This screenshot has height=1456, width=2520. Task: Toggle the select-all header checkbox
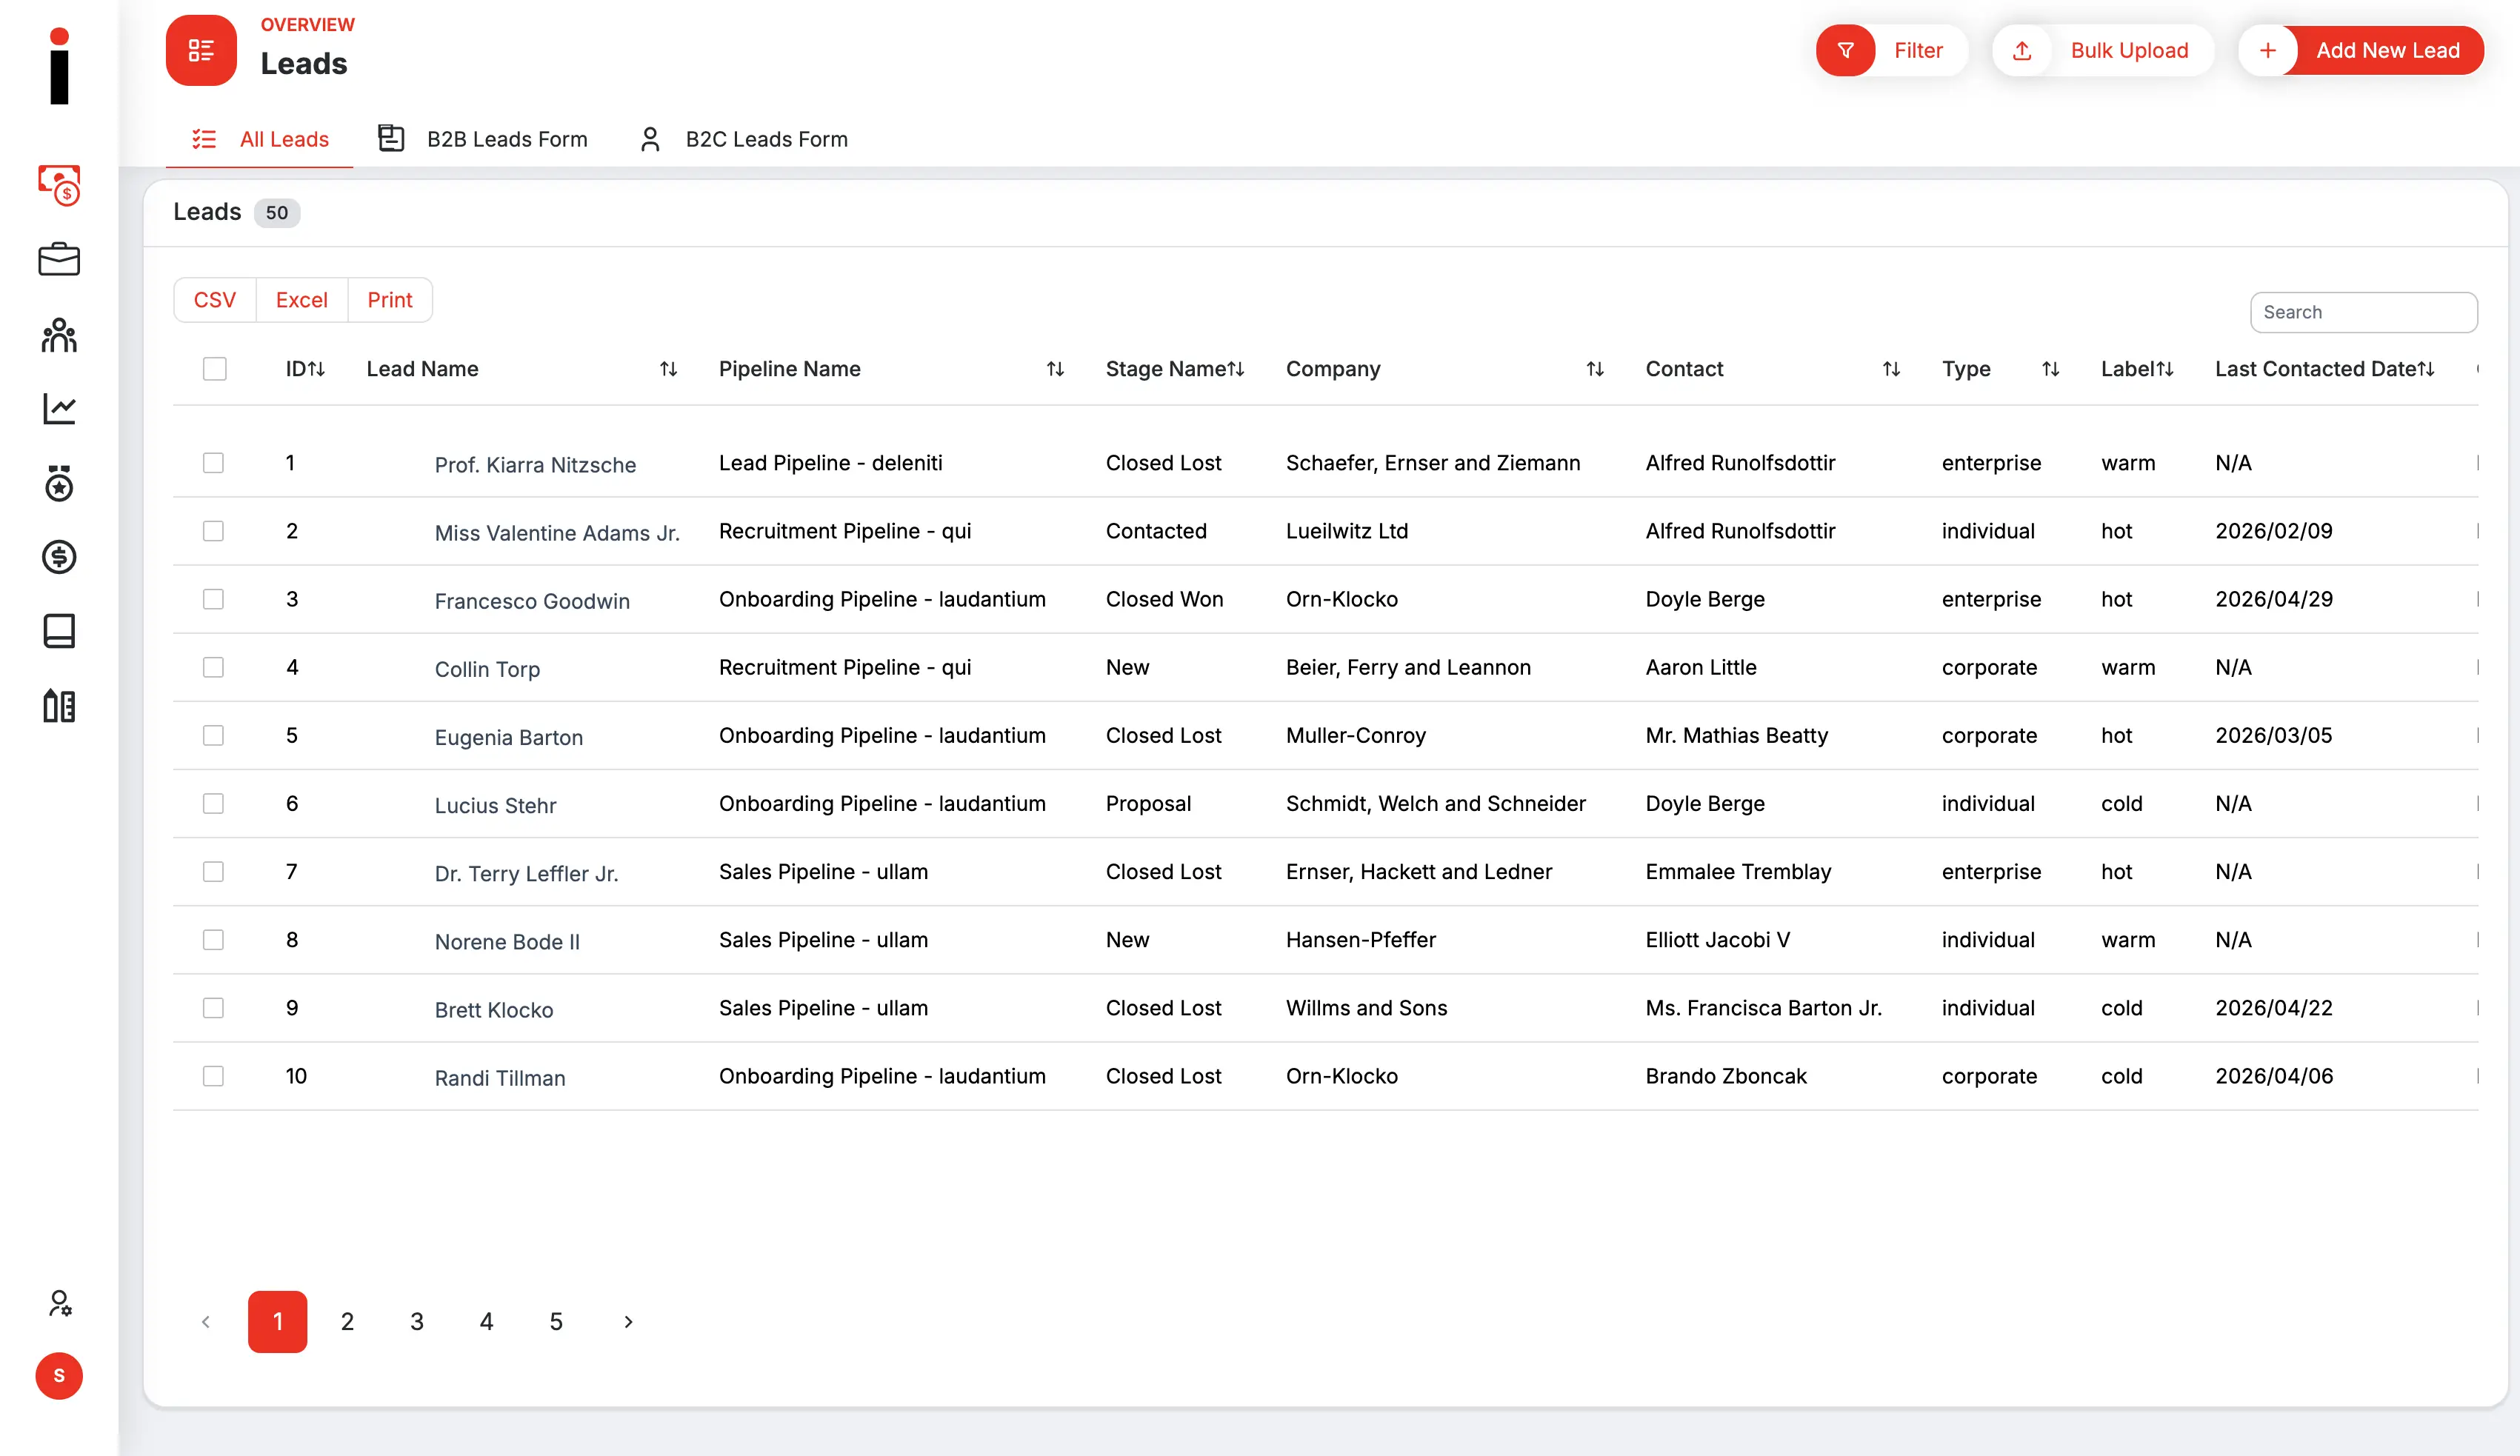[214, 369]
